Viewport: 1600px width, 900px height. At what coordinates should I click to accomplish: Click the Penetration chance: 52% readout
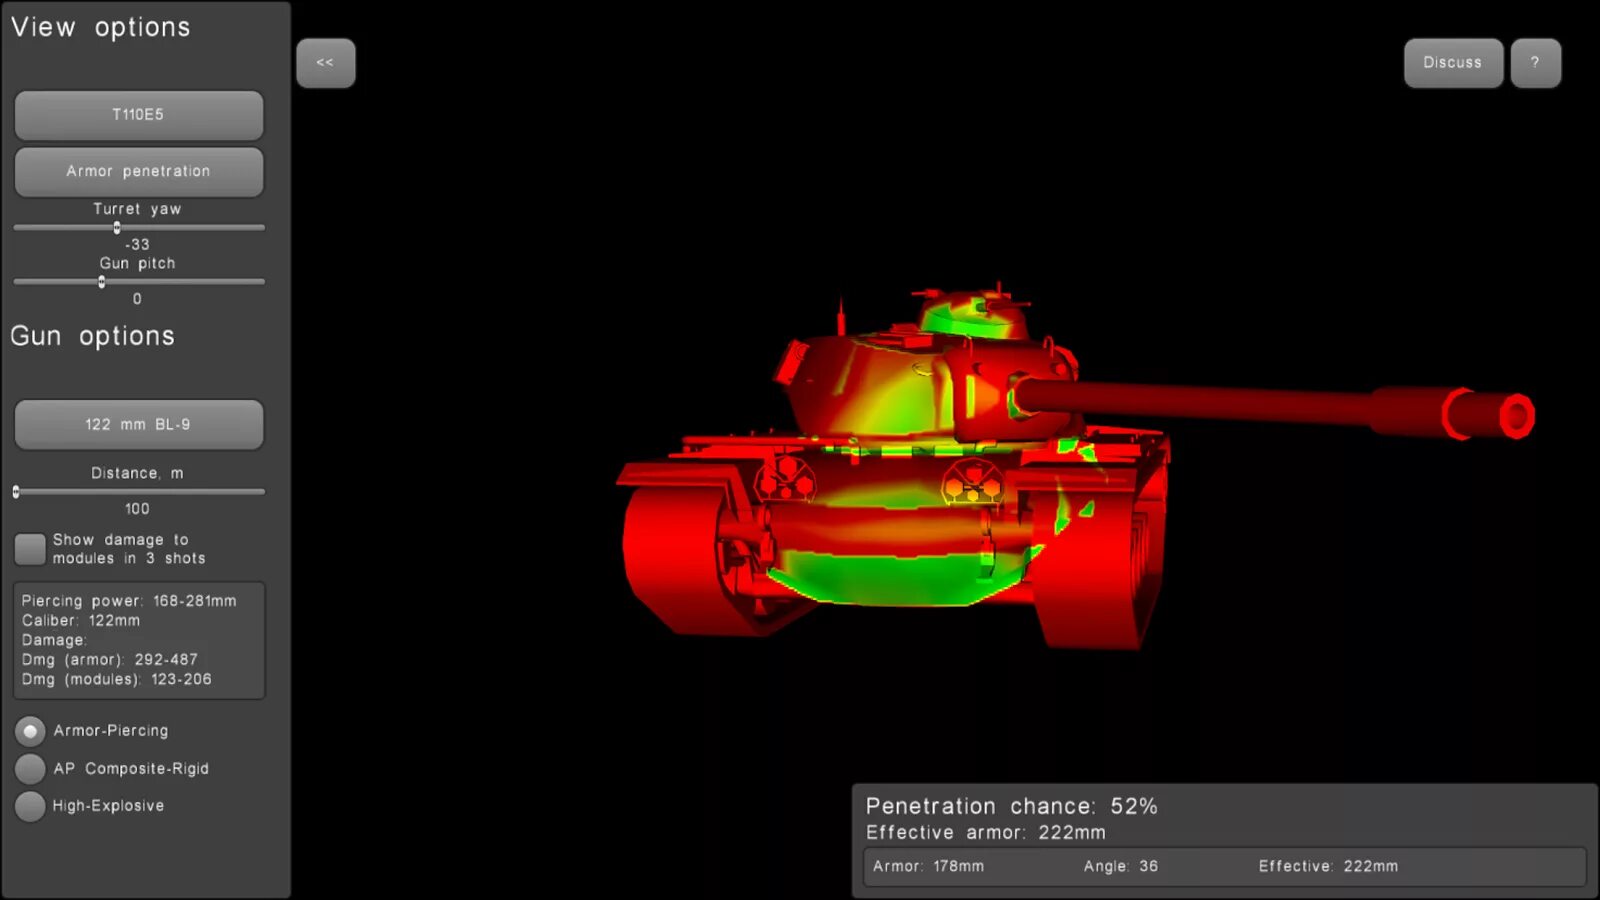[1011, 806]
